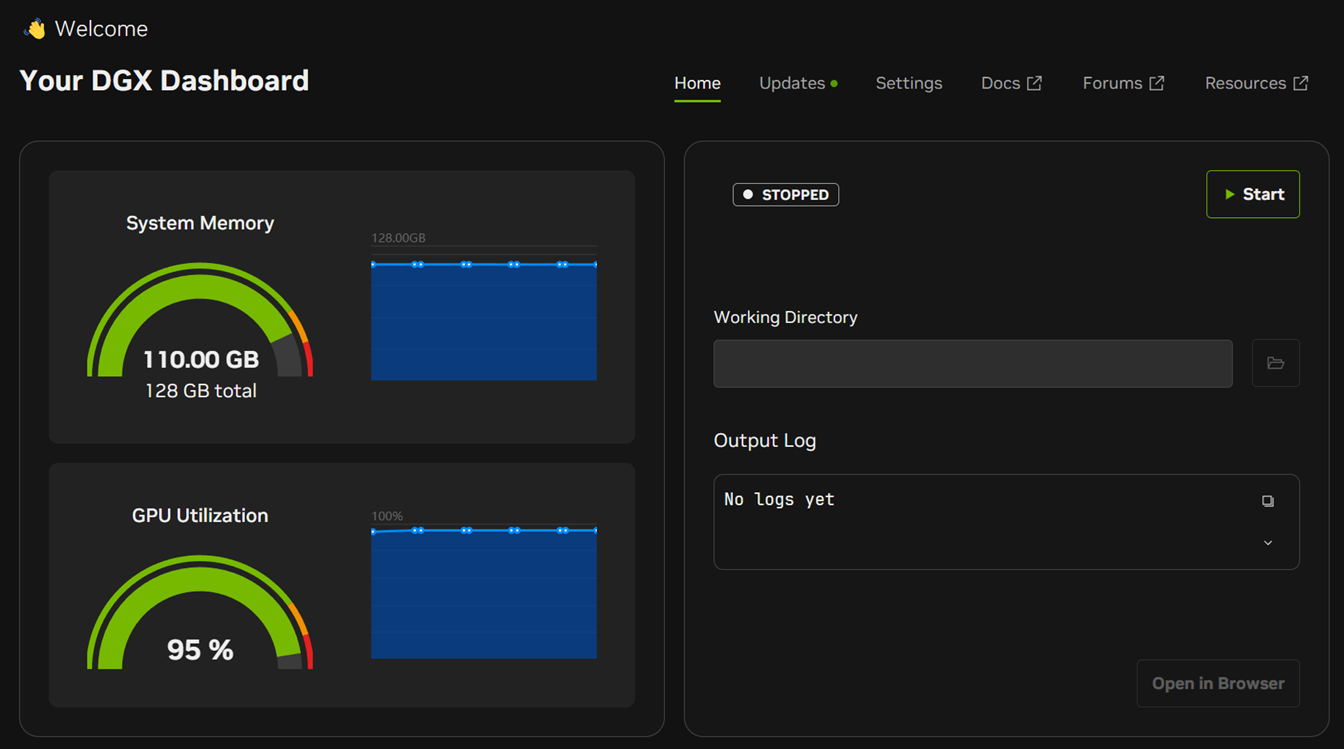
Task: Focus the Working Directory input field
Action: [x=973, y=363]
